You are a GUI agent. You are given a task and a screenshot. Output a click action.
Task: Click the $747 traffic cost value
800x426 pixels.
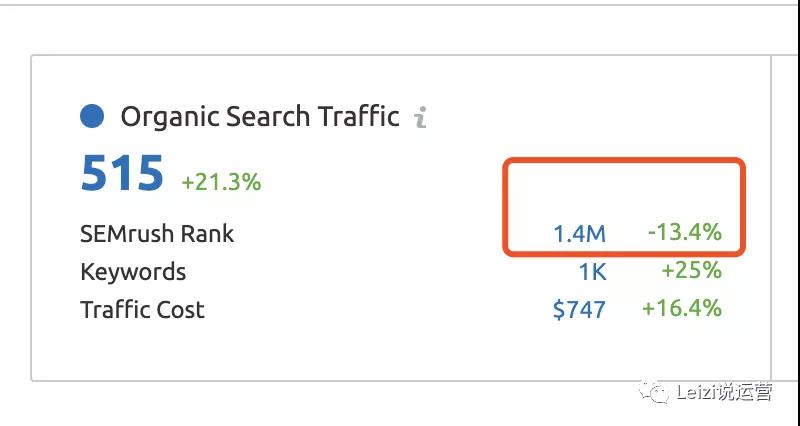click(580, 310)
